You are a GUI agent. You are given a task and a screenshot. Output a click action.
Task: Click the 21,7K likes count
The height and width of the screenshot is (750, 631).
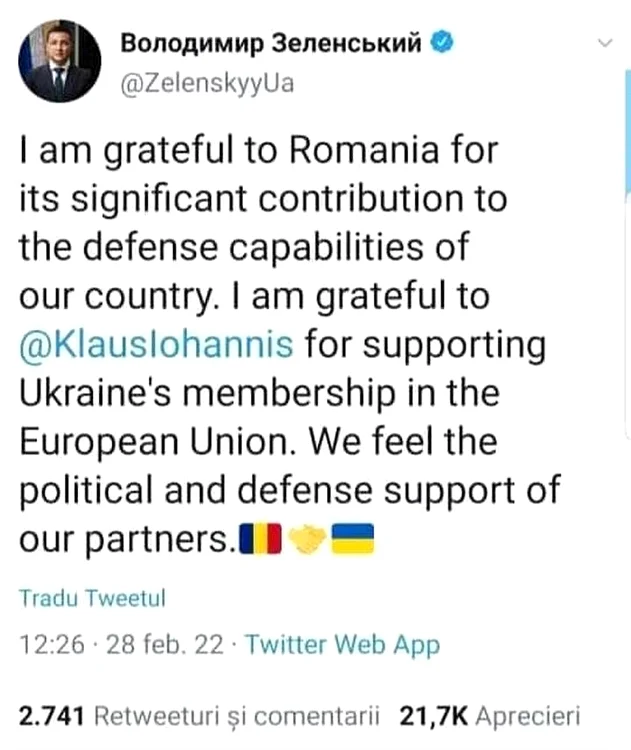tap(433, 716)
